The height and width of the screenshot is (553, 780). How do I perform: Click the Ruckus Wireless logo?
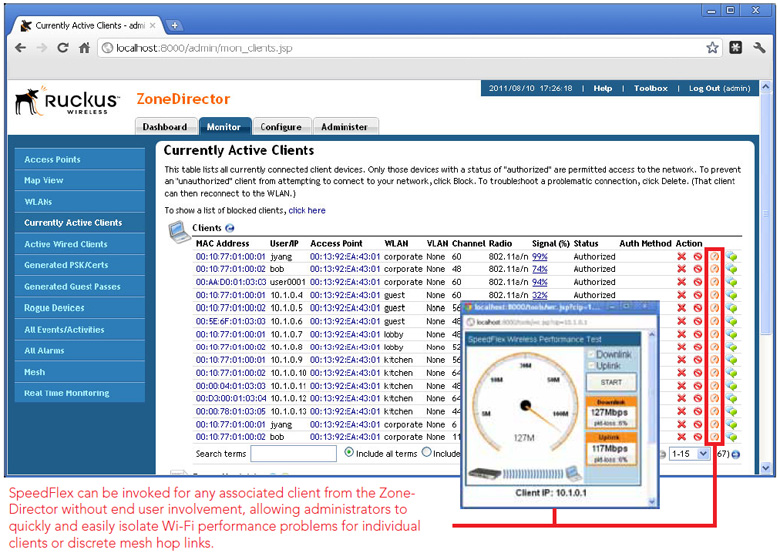tap(68, 101)
